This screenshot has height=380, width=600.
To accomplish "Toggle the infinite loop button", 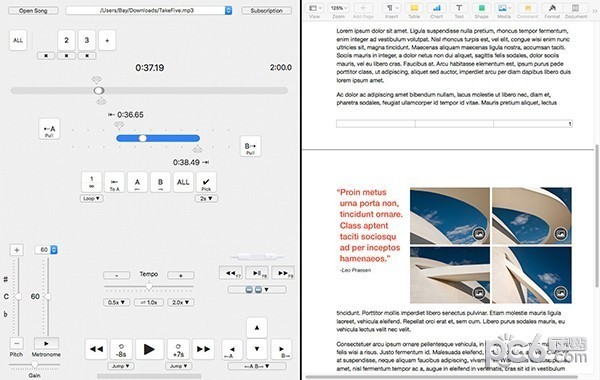I will click(91, 182).
